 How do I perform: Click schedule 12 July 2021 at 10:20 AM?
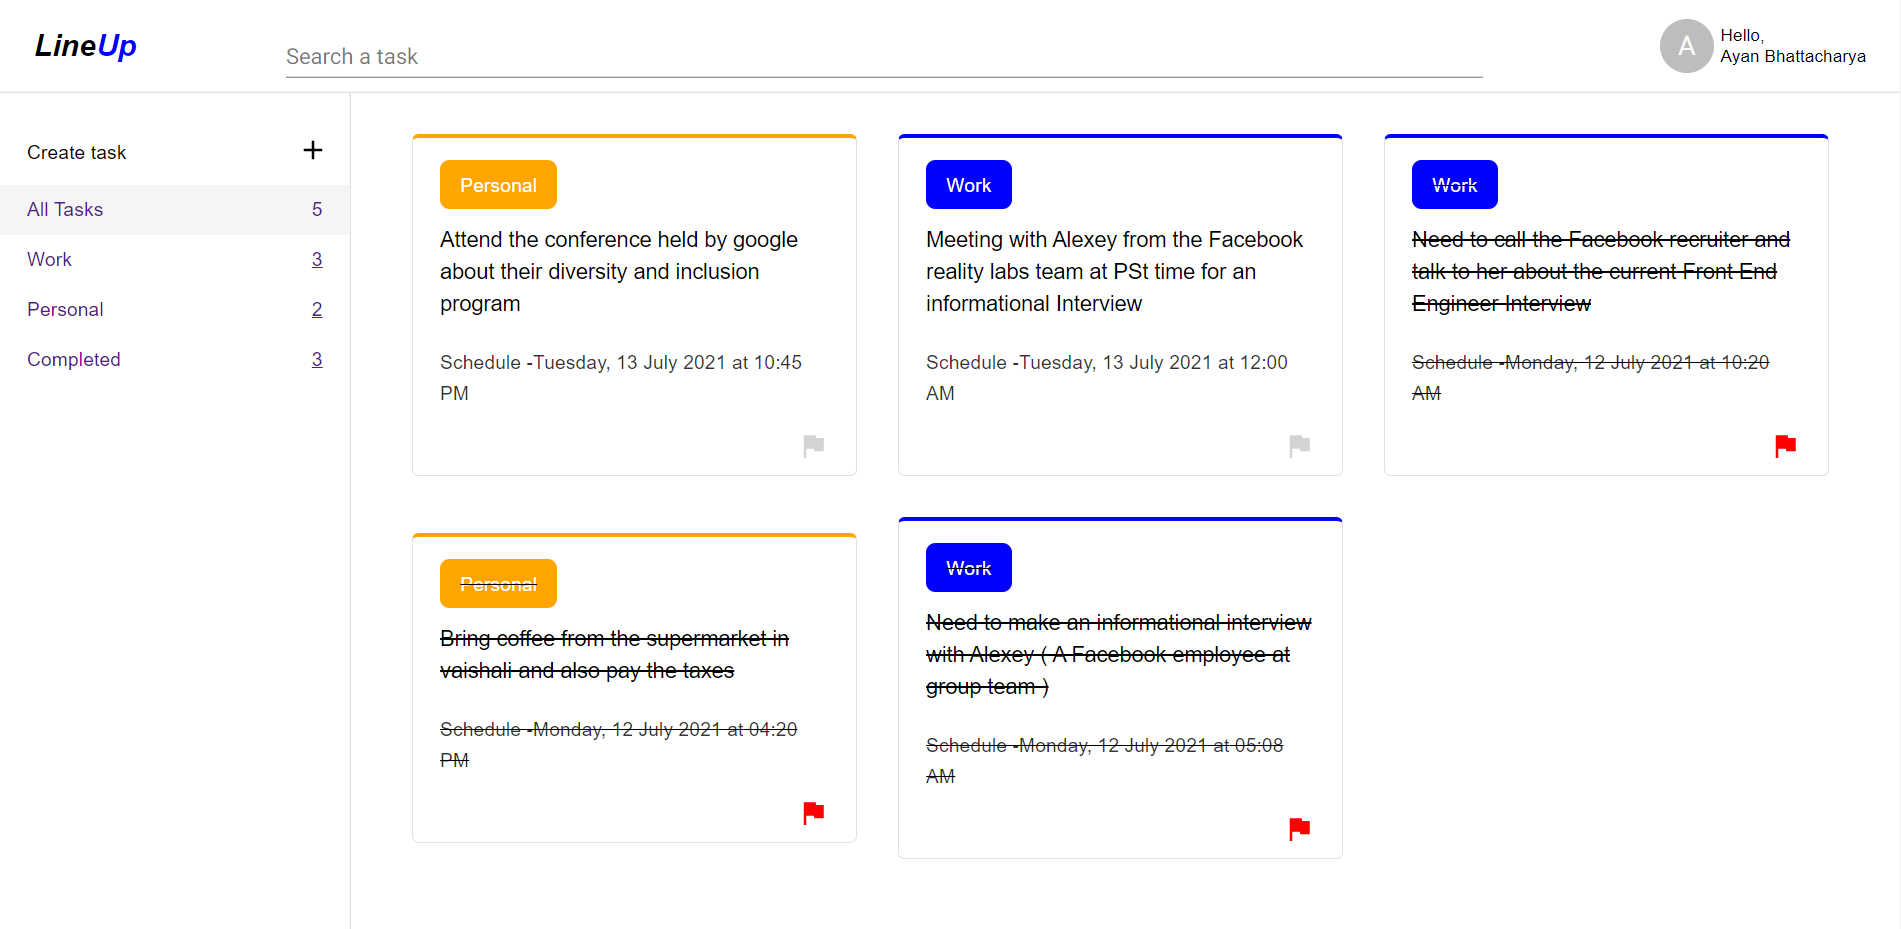pyautogui.click(x=1590, y=378)
